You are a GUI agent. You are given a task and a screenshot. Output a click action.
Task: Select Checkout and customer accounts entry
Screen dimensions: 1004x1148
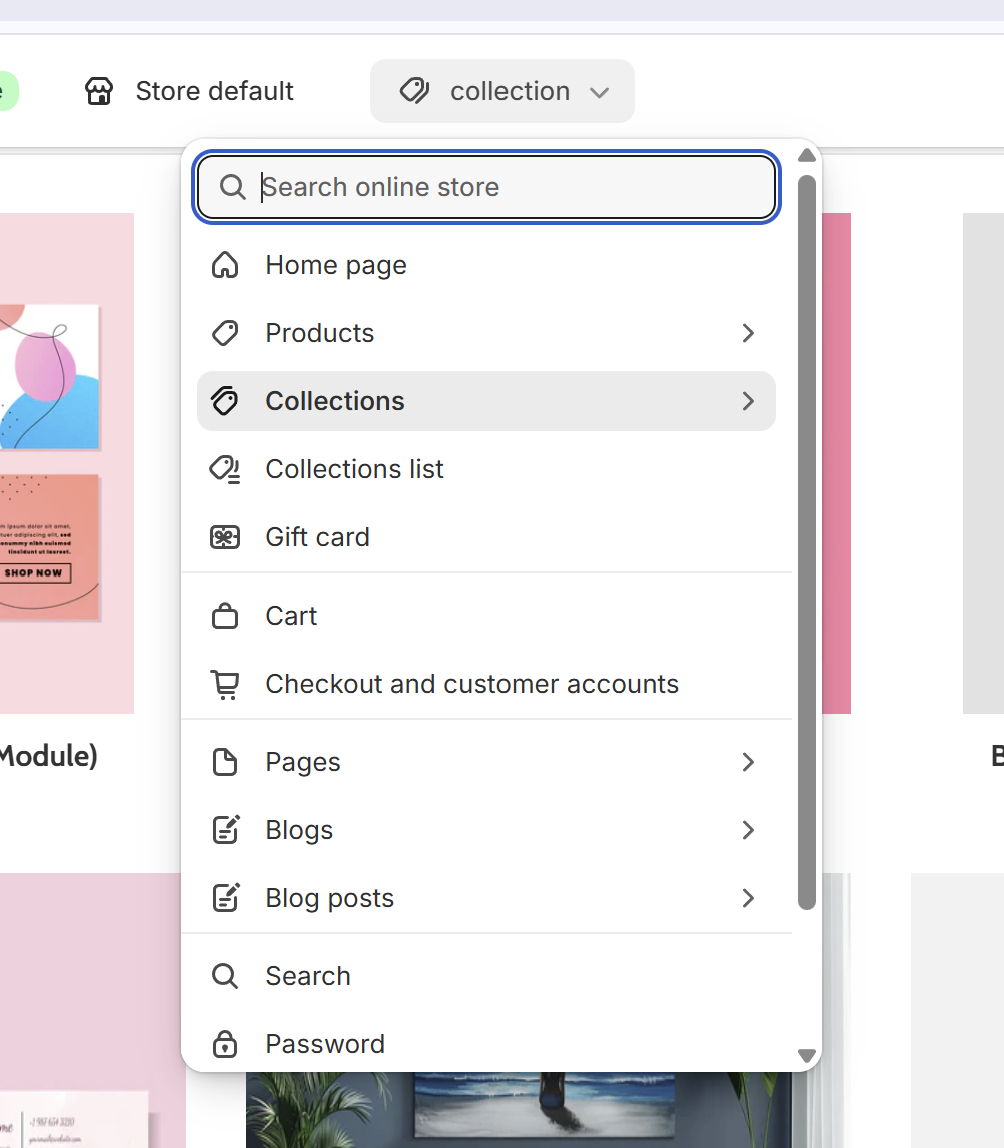pos(486,685)
